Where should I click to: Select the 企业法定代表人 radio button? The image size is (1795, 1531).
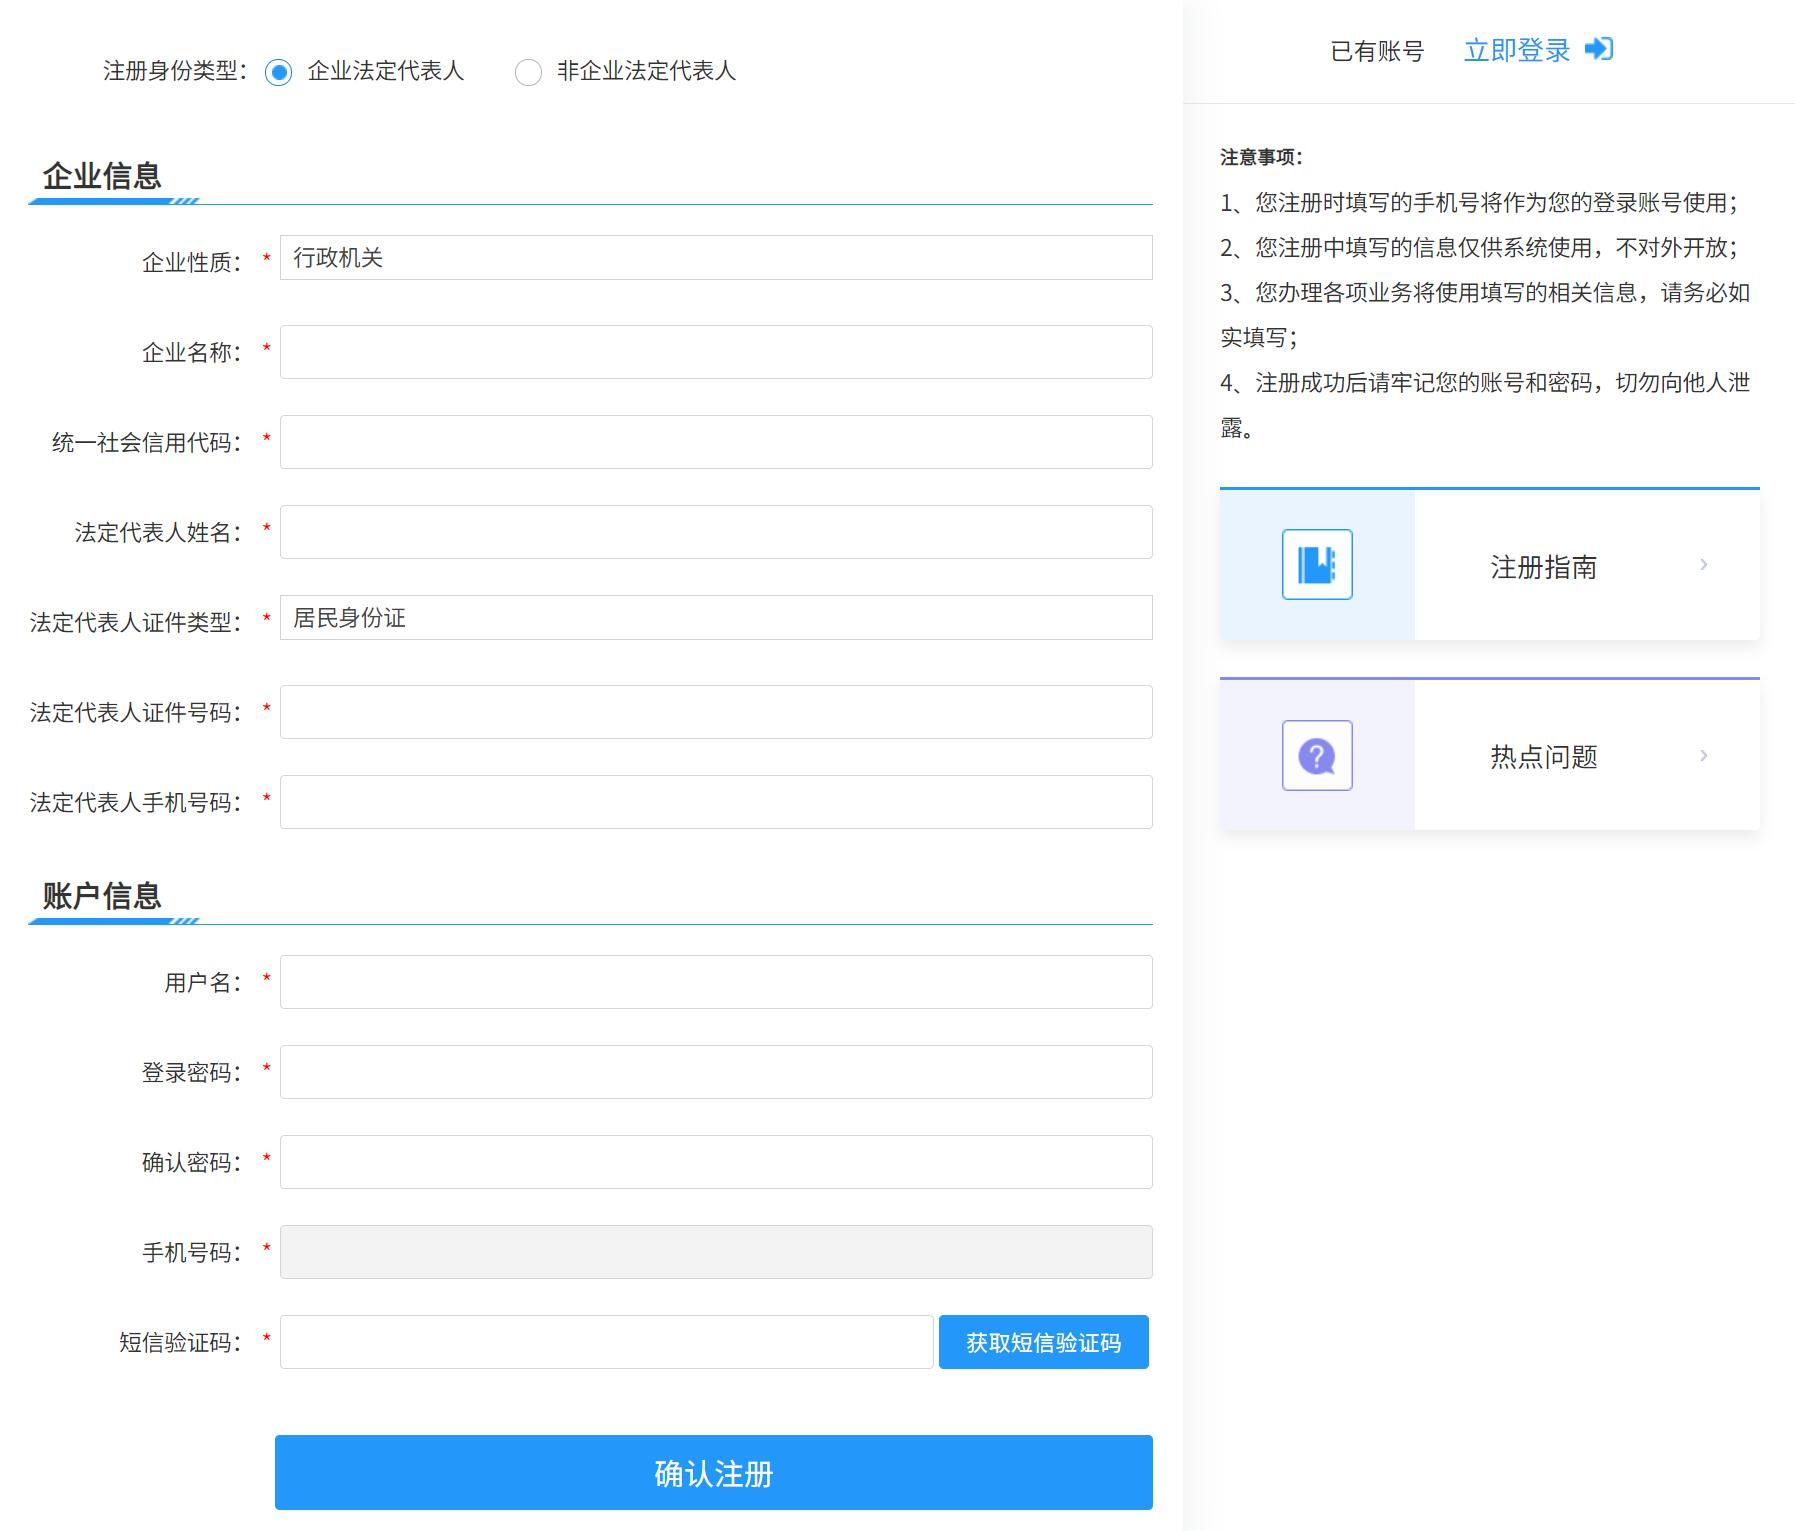279,72
